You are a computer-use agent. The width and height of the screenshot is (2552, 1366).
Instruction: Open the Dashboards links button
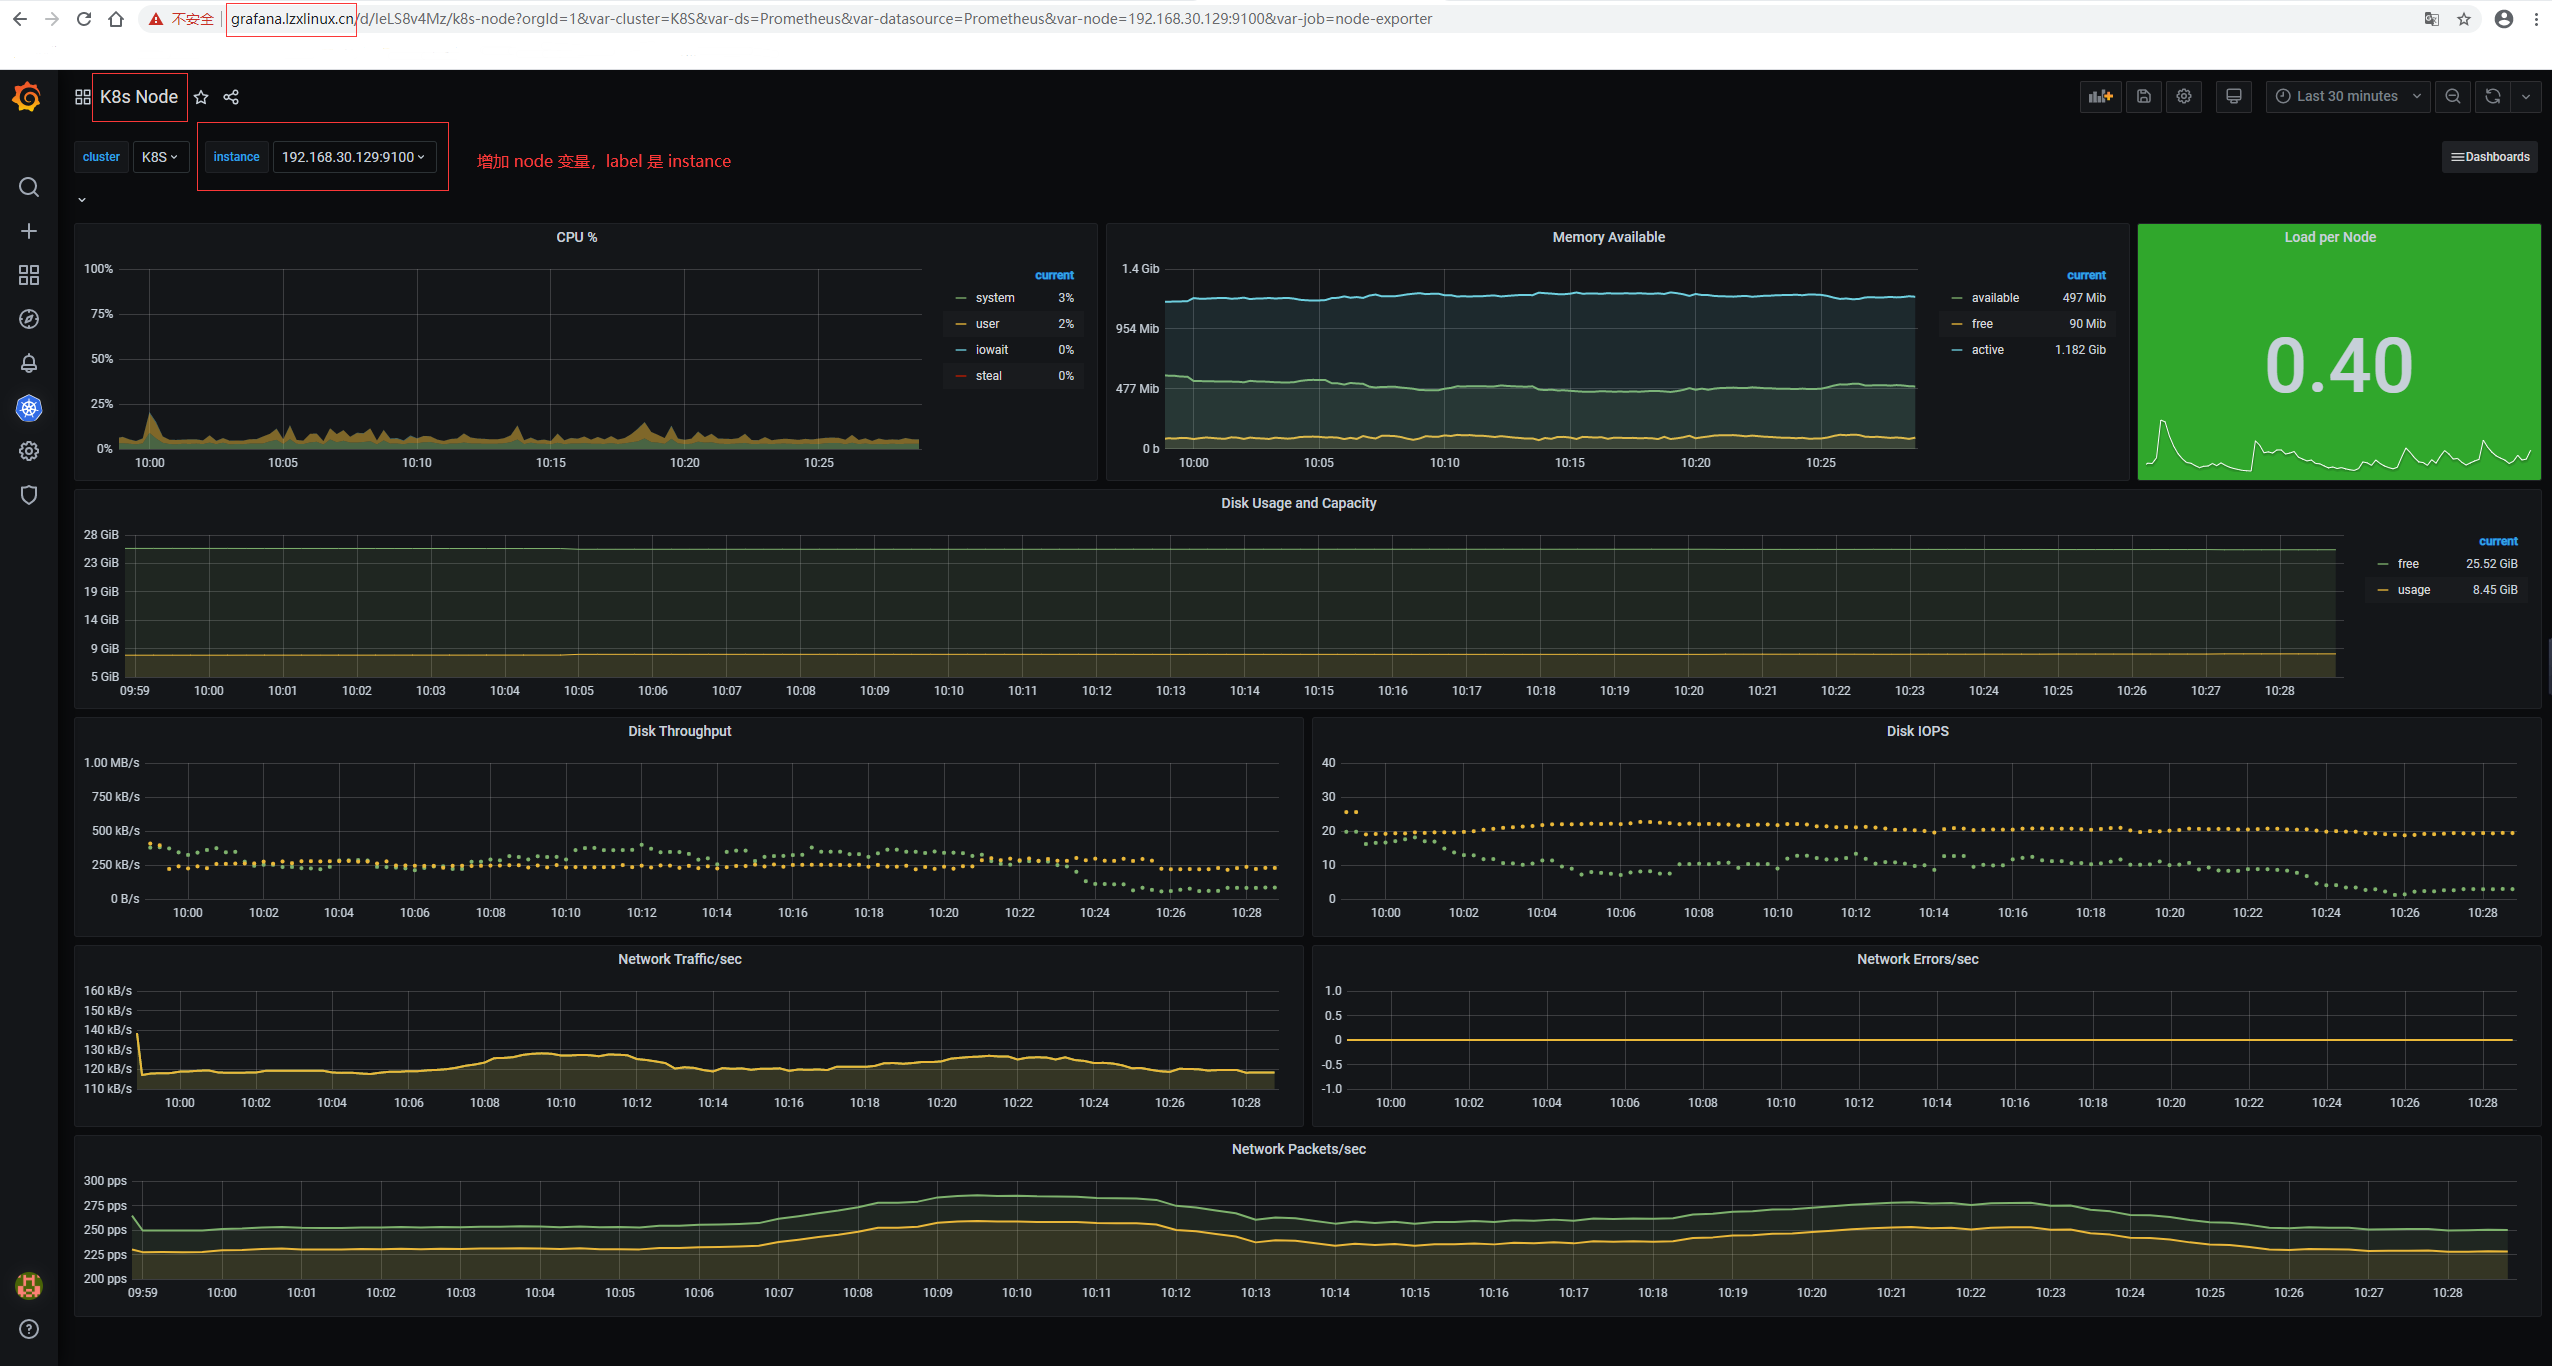click(x=2489, y=157)
